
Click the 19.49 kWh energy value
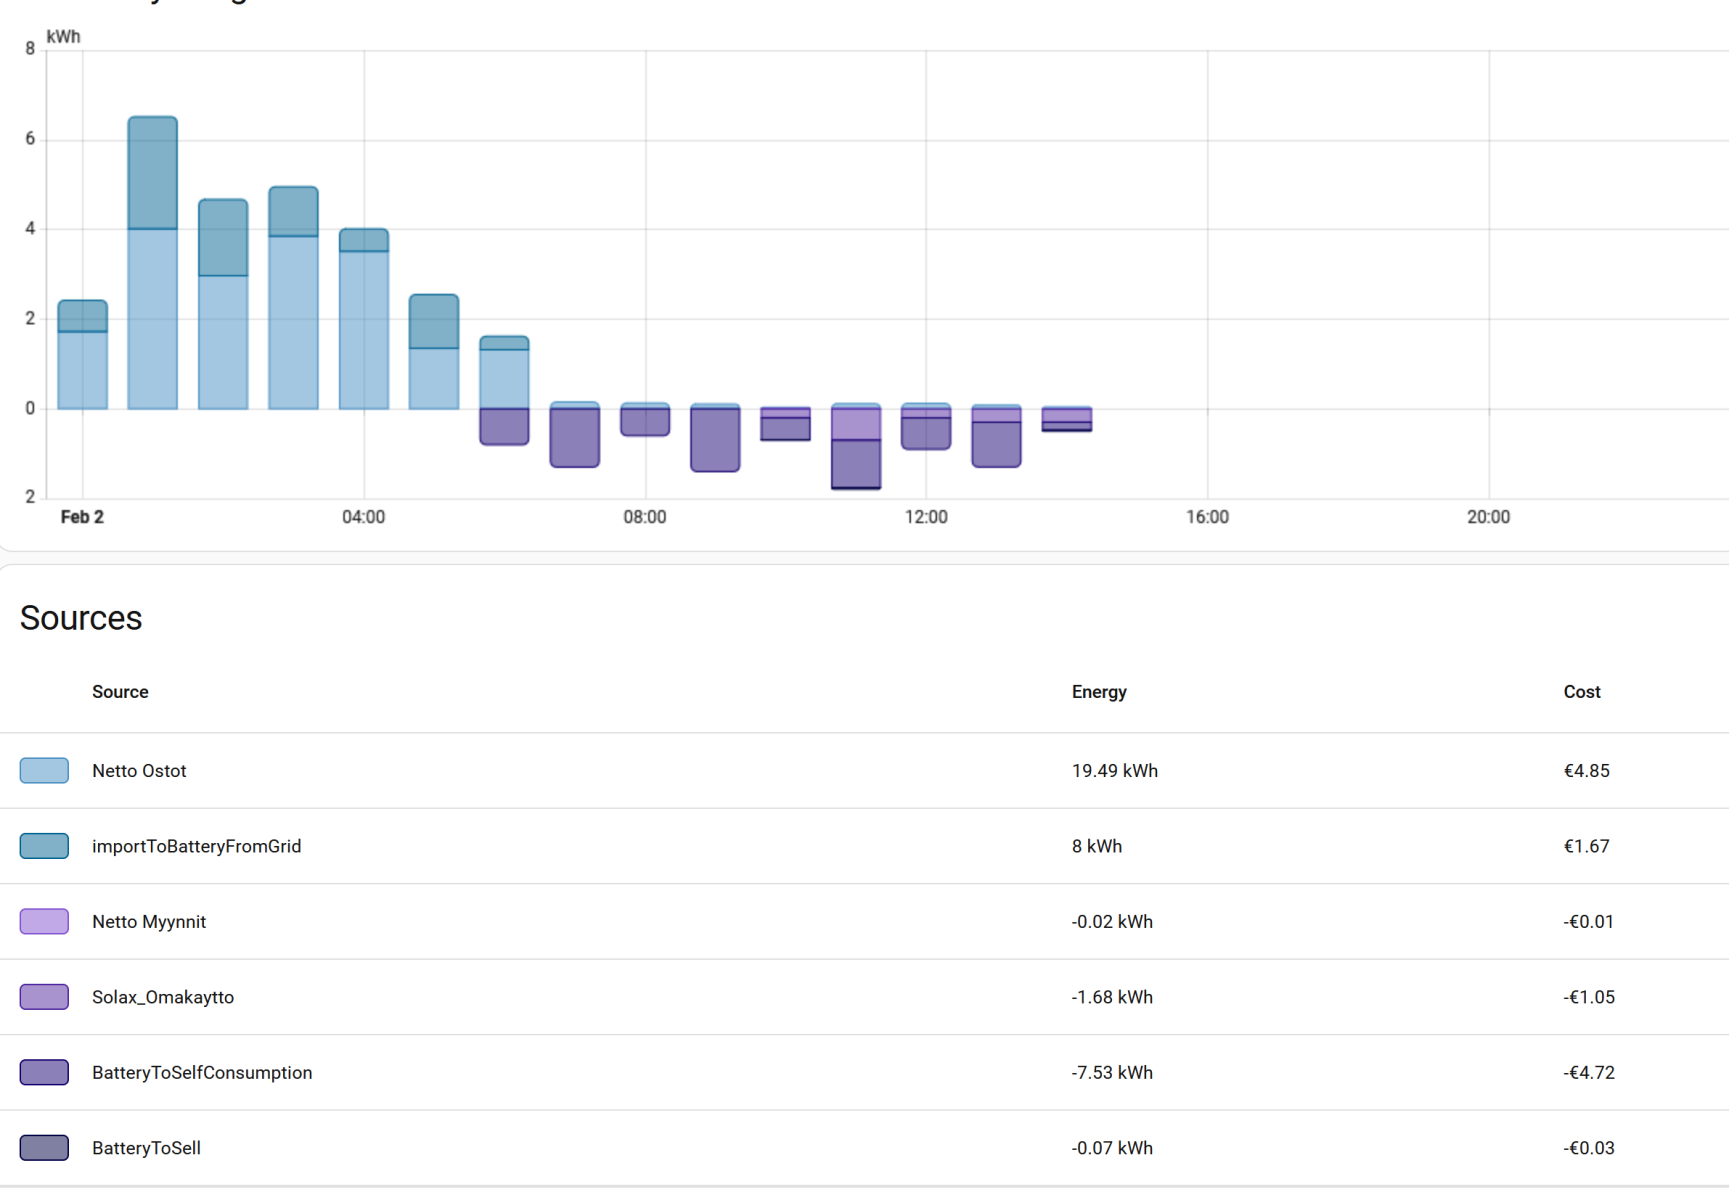coord(1114,771)
